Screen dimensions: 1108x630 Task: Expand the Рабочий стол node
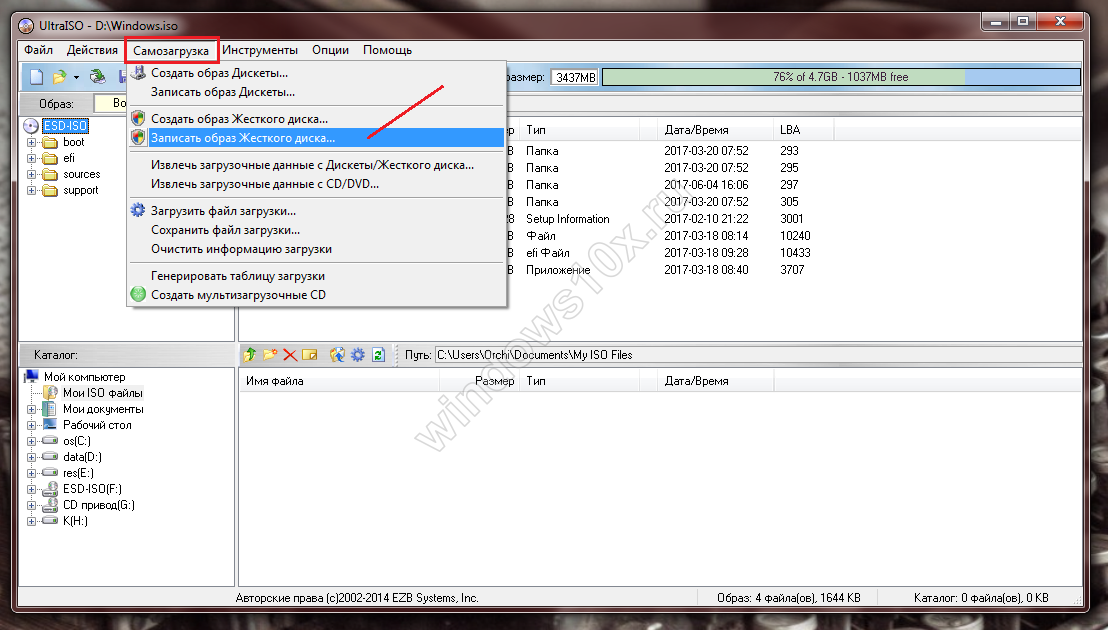coord(31,425)
